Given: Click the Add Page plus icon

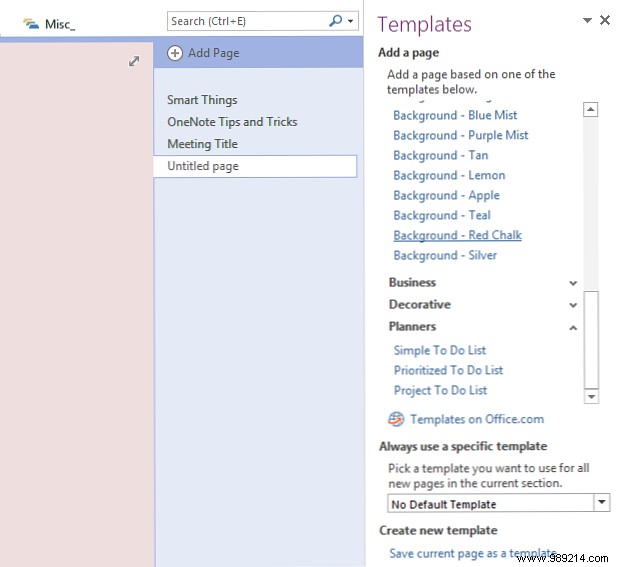Looking at the screenshot, I should (175, 53).
